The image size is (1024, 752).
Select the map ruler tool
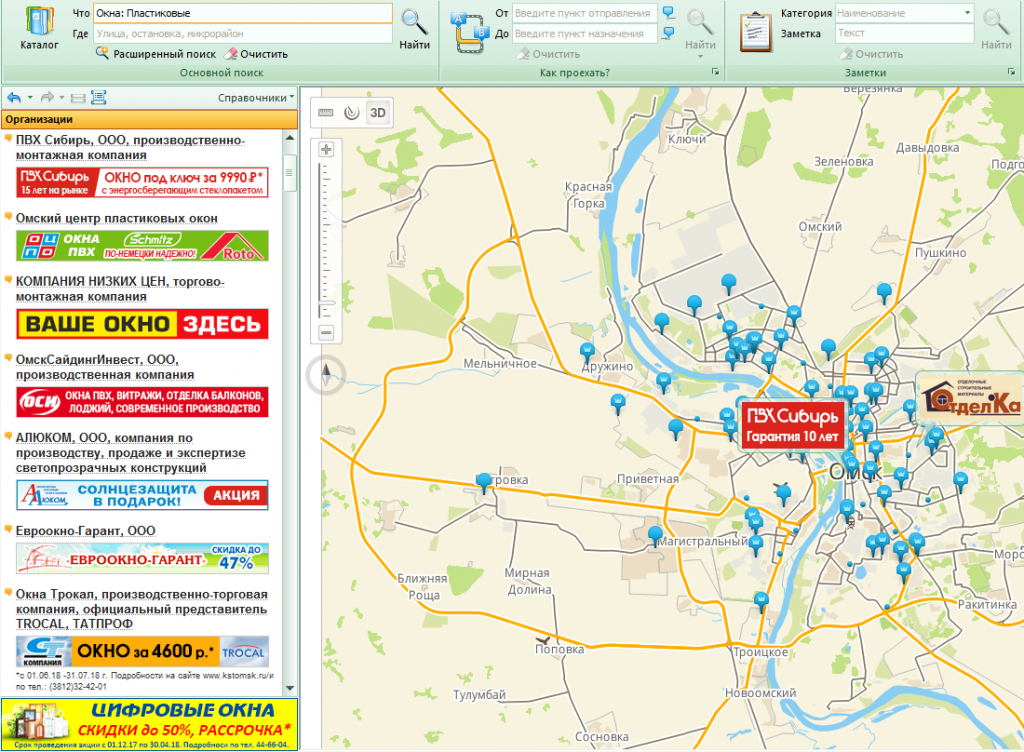[x=325, y=113]
